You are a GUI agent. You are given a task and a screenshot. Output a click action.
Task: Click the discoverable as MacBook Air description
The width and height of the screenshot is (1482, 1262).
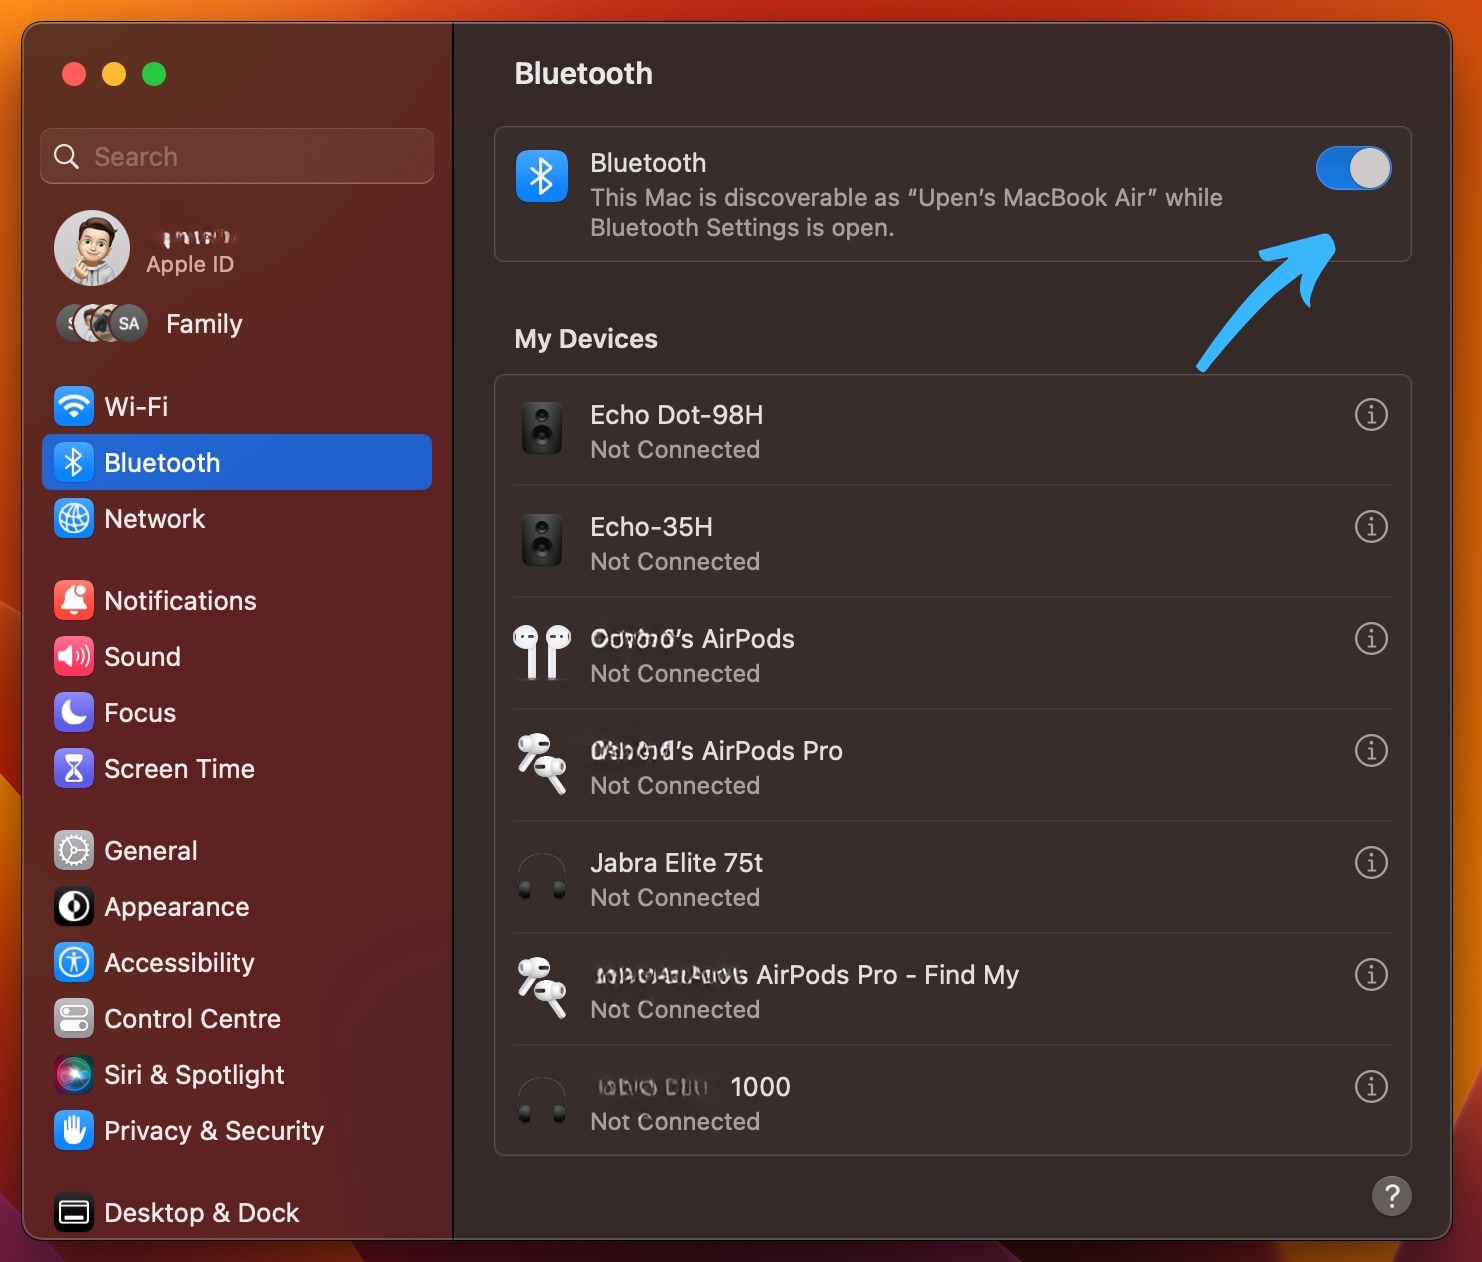(906, 213)
